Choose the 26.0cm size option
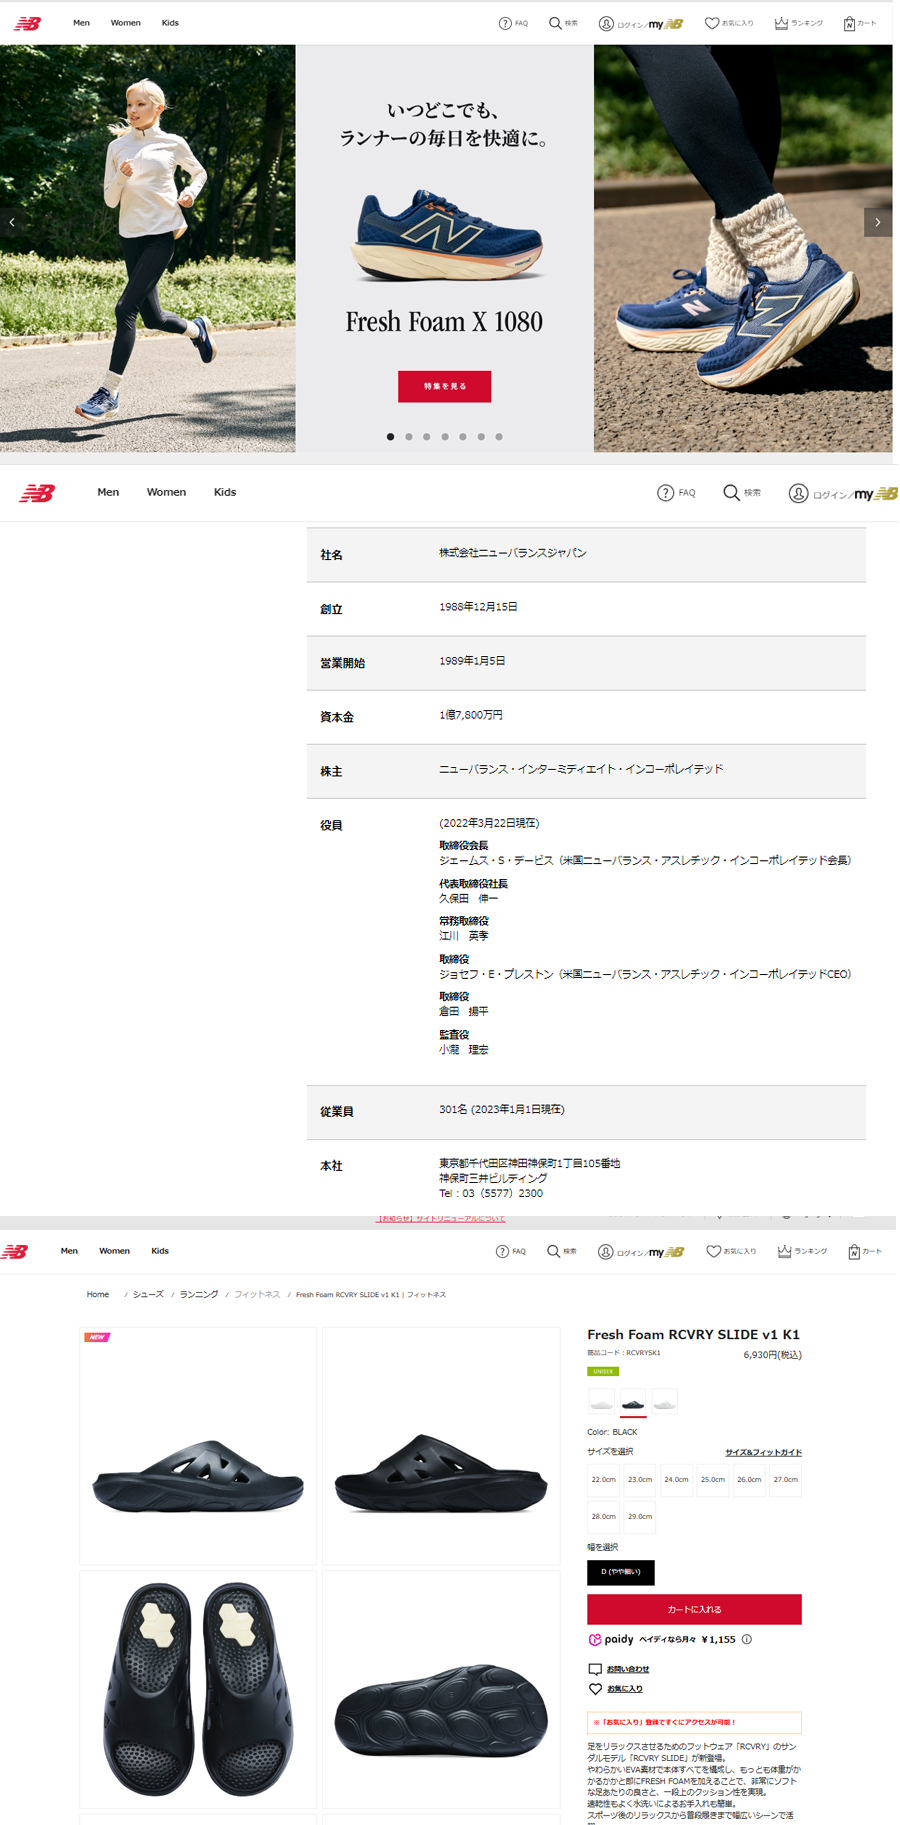Screen dimensions: 900x1825 (749, 1480)
